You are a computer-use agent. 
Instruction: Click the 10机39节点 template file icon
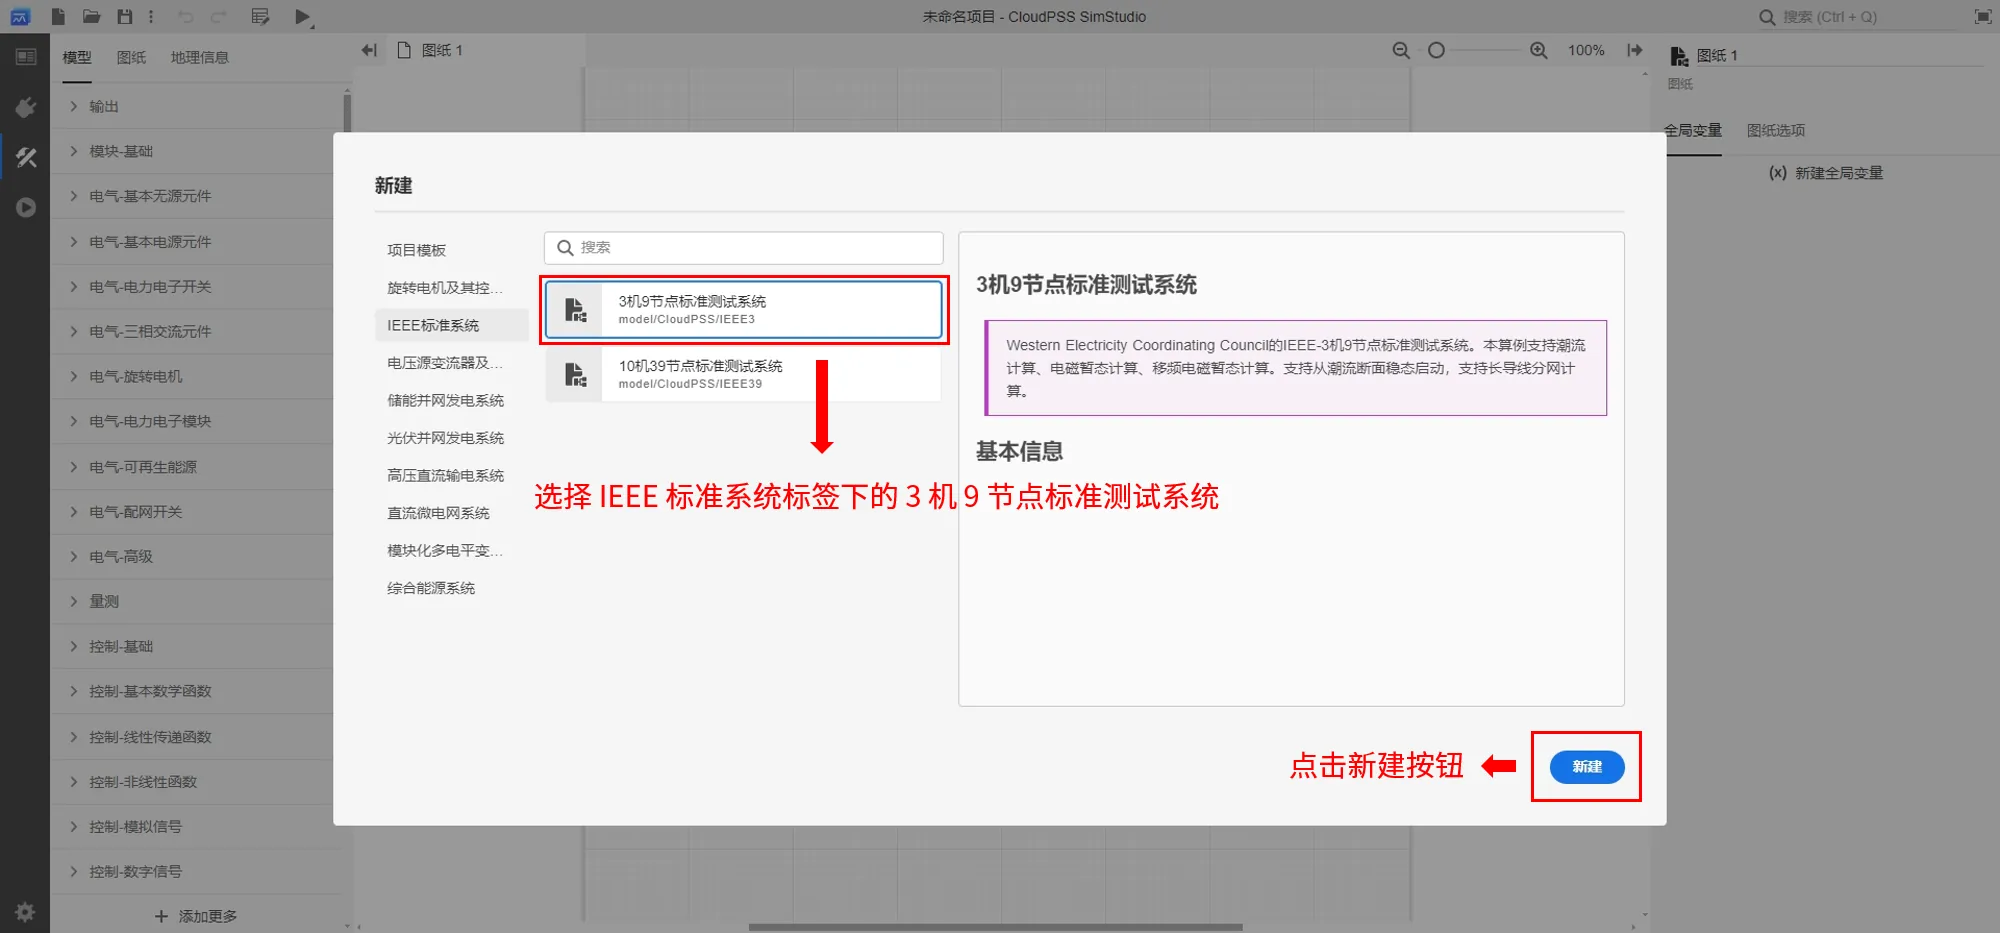[x=575, y=375]
